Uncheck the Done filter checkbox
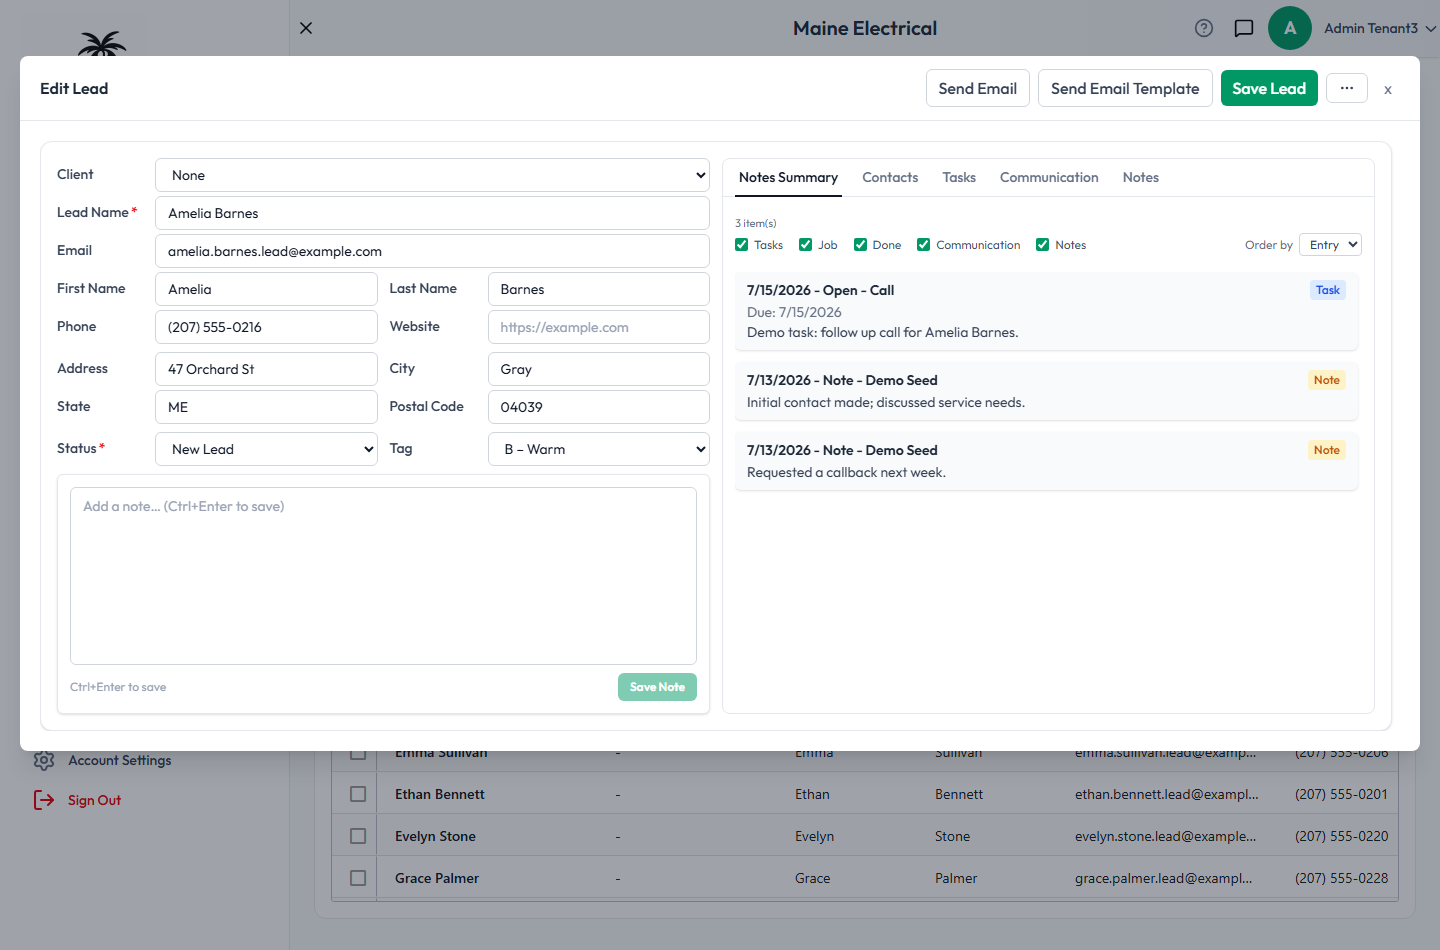This screenshot has width=1440, height=950. coord(860,245)
